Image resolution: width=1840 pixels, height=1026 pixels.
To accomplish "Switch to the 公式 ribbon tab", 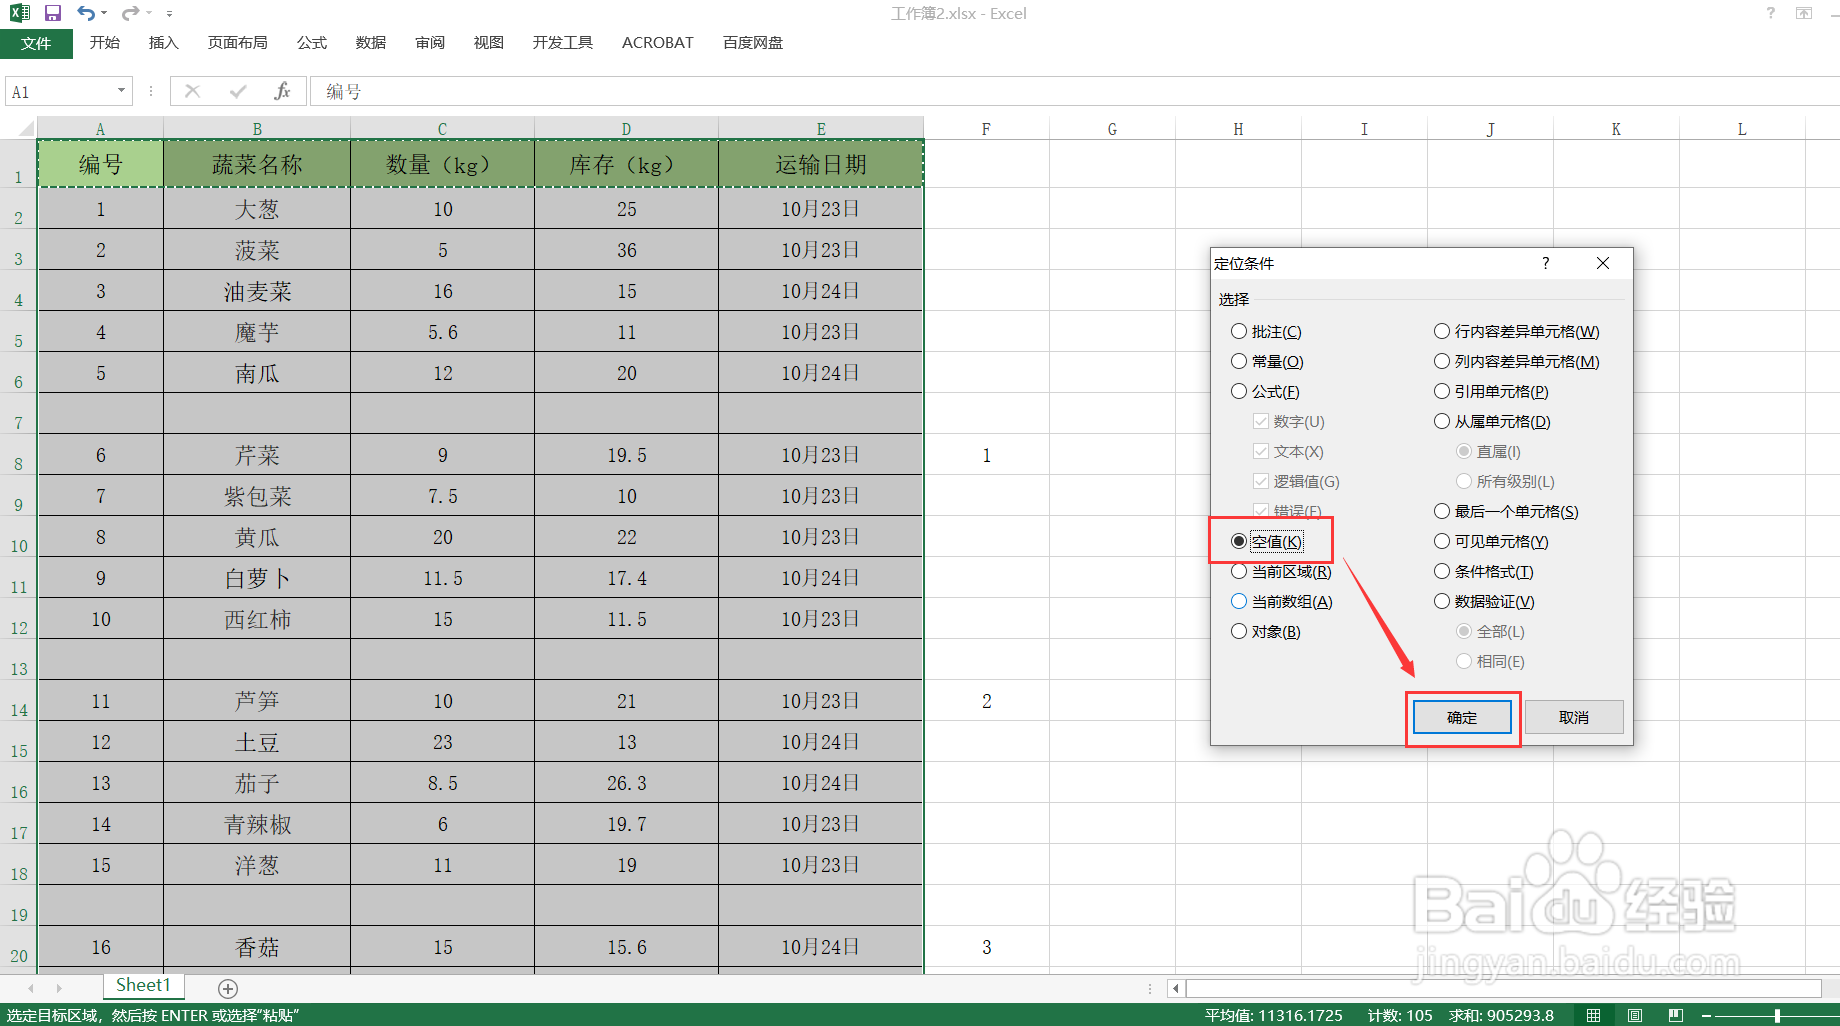I will click(312, 43).
